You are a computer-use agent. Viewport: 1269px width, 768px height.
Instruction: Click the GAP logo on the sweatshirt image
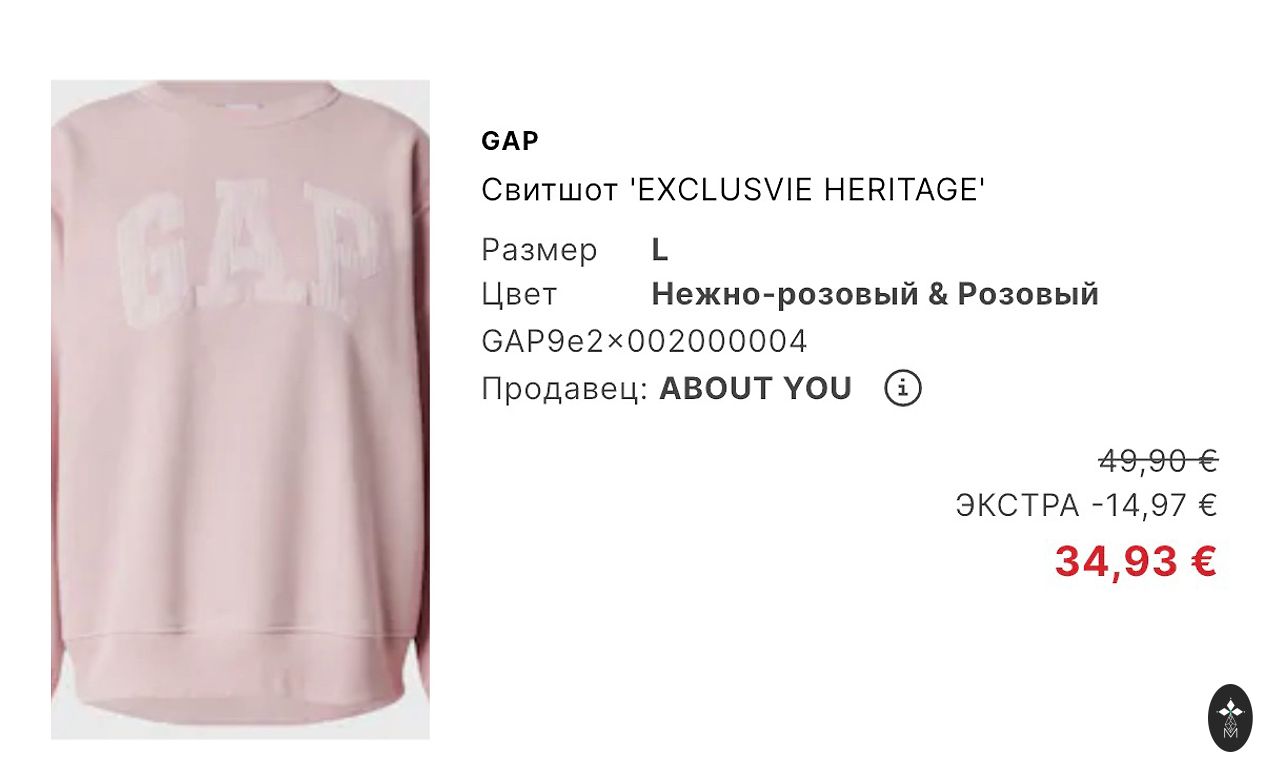coord(249,253)
